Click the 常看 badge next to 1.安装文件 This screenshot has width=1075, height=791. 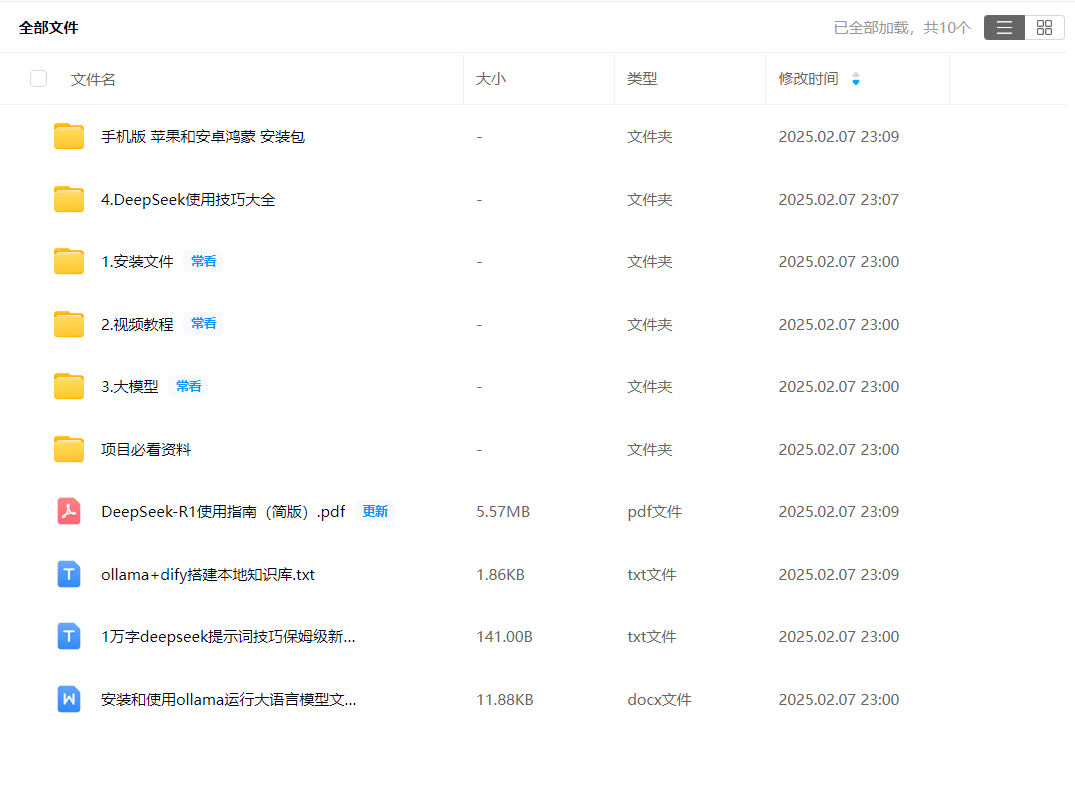coord(203,261)
